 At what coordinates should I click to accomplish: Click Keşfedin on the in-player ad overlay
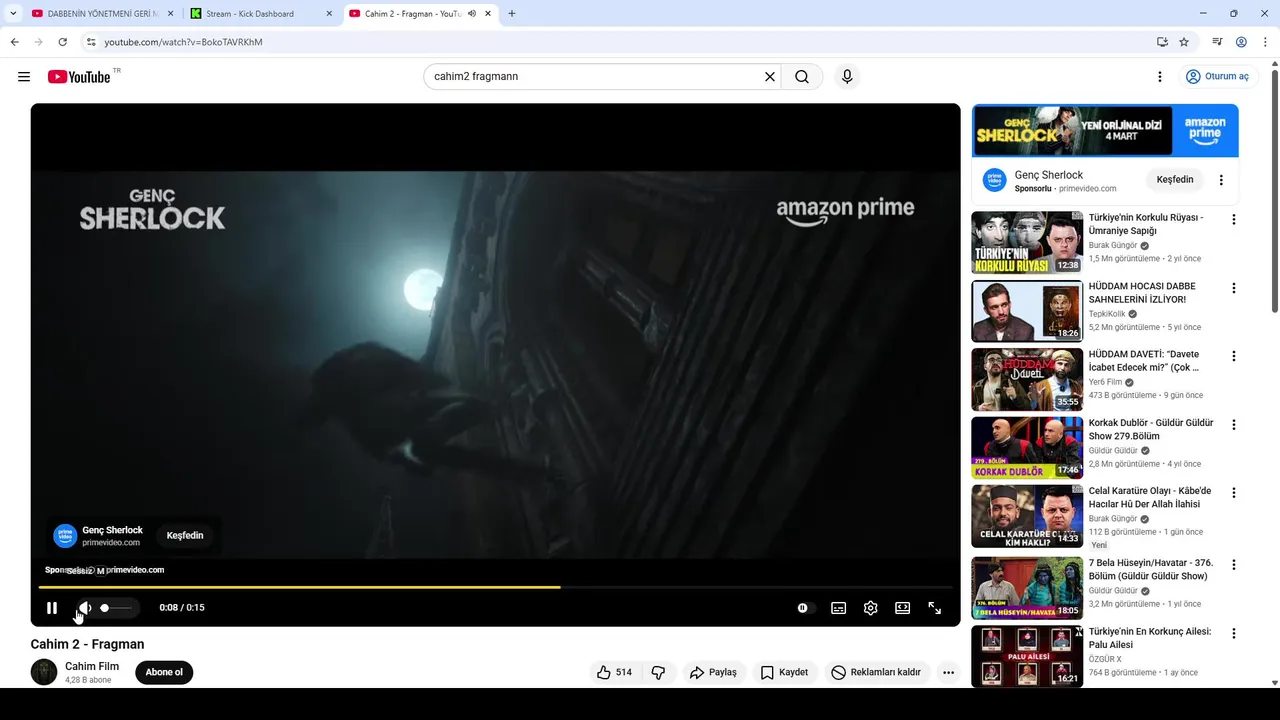point(185,536)
